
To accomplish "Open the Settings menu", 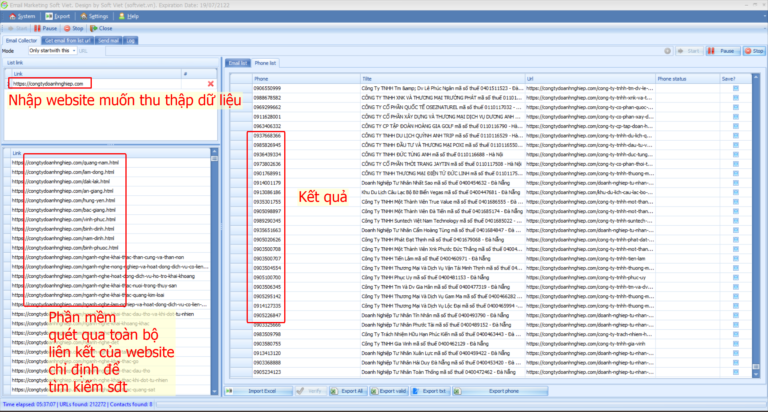I will [95, 16].
